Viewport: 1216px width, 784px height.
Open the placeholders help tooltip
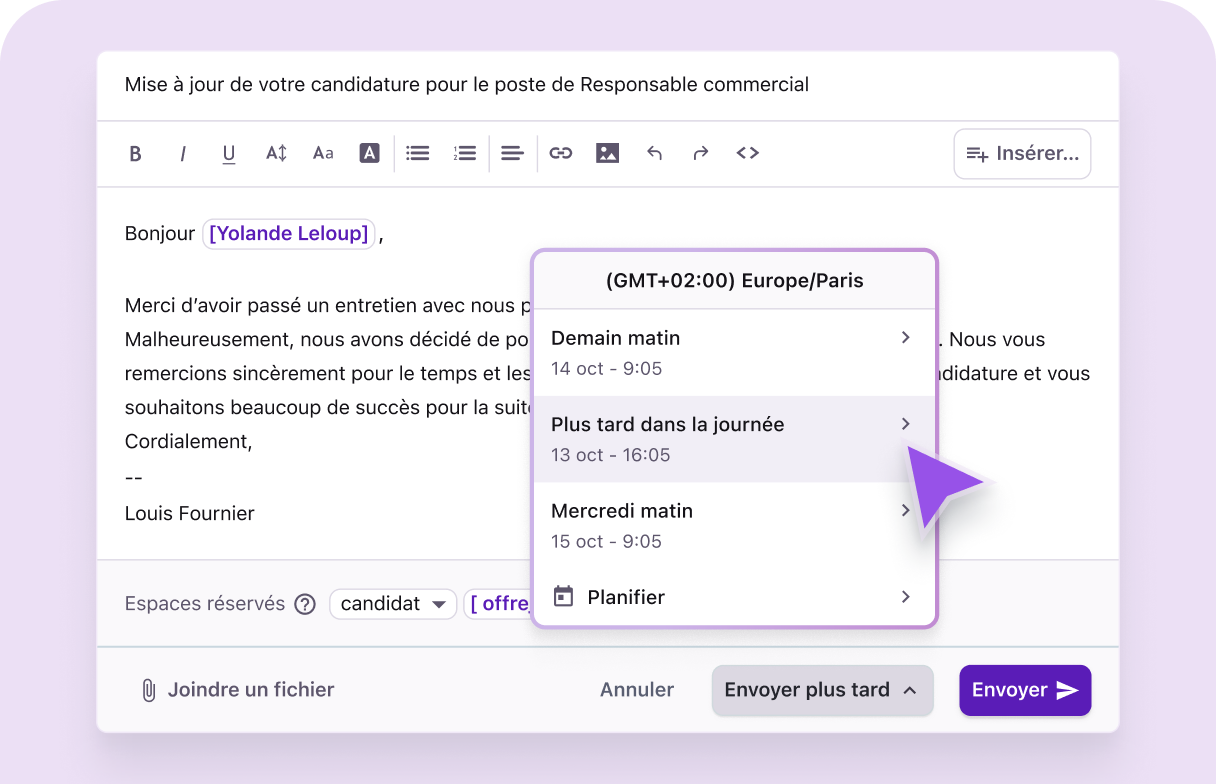(305, 603)
